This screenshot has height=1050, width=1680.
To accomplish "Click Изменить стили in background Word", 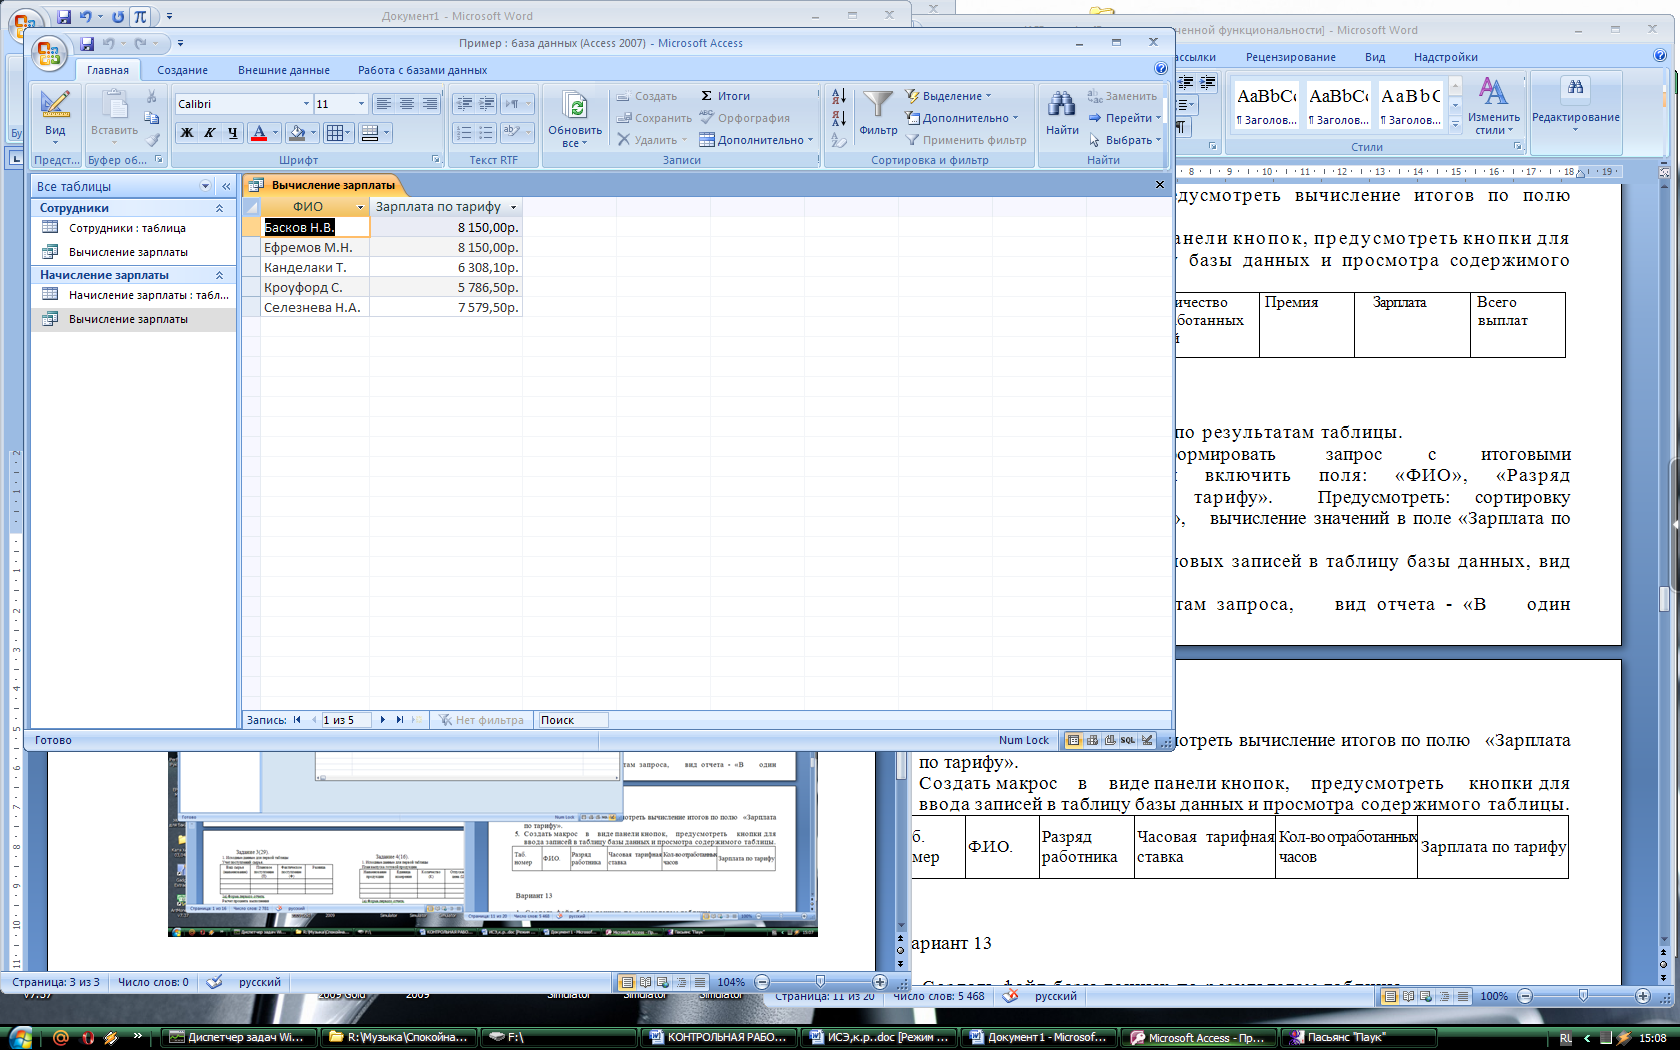I will pyautogui.click(x=1493, y=108).
